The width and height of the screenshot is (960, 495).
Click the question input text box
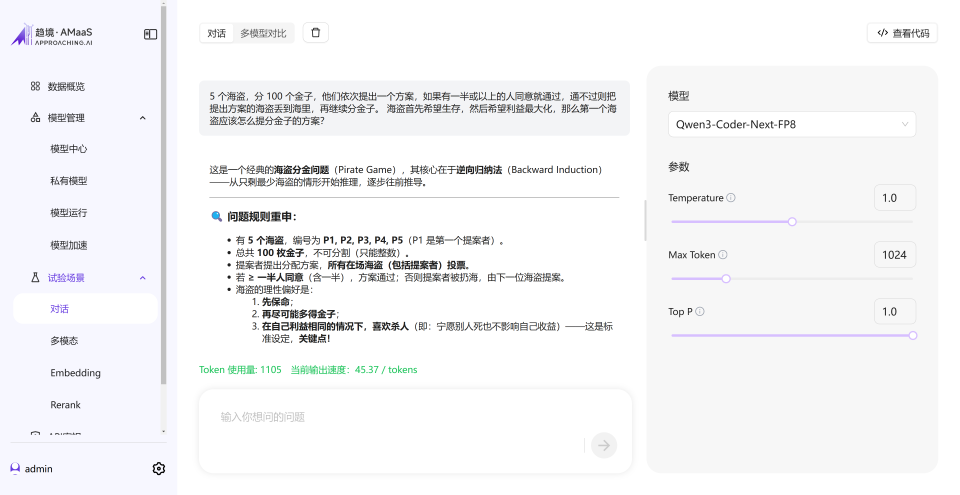tap(400, 417)
